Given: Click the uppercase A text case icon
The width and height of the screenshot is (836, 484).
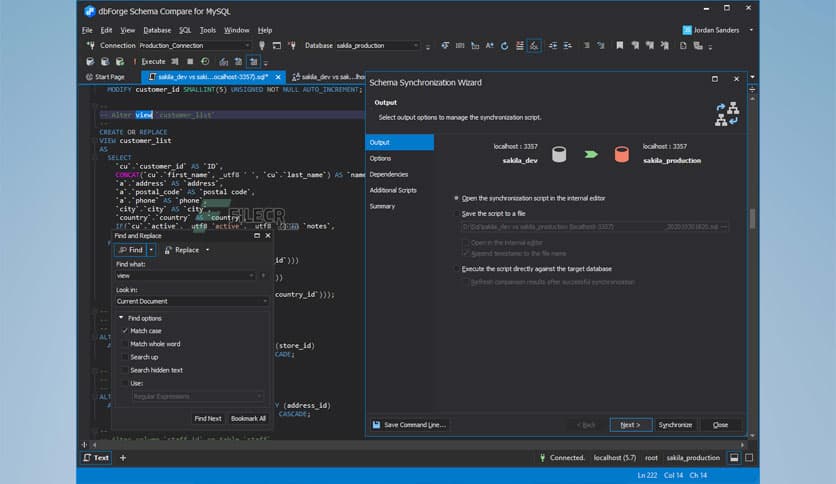Looking at the screenshot, I should (x=489, y=46).
